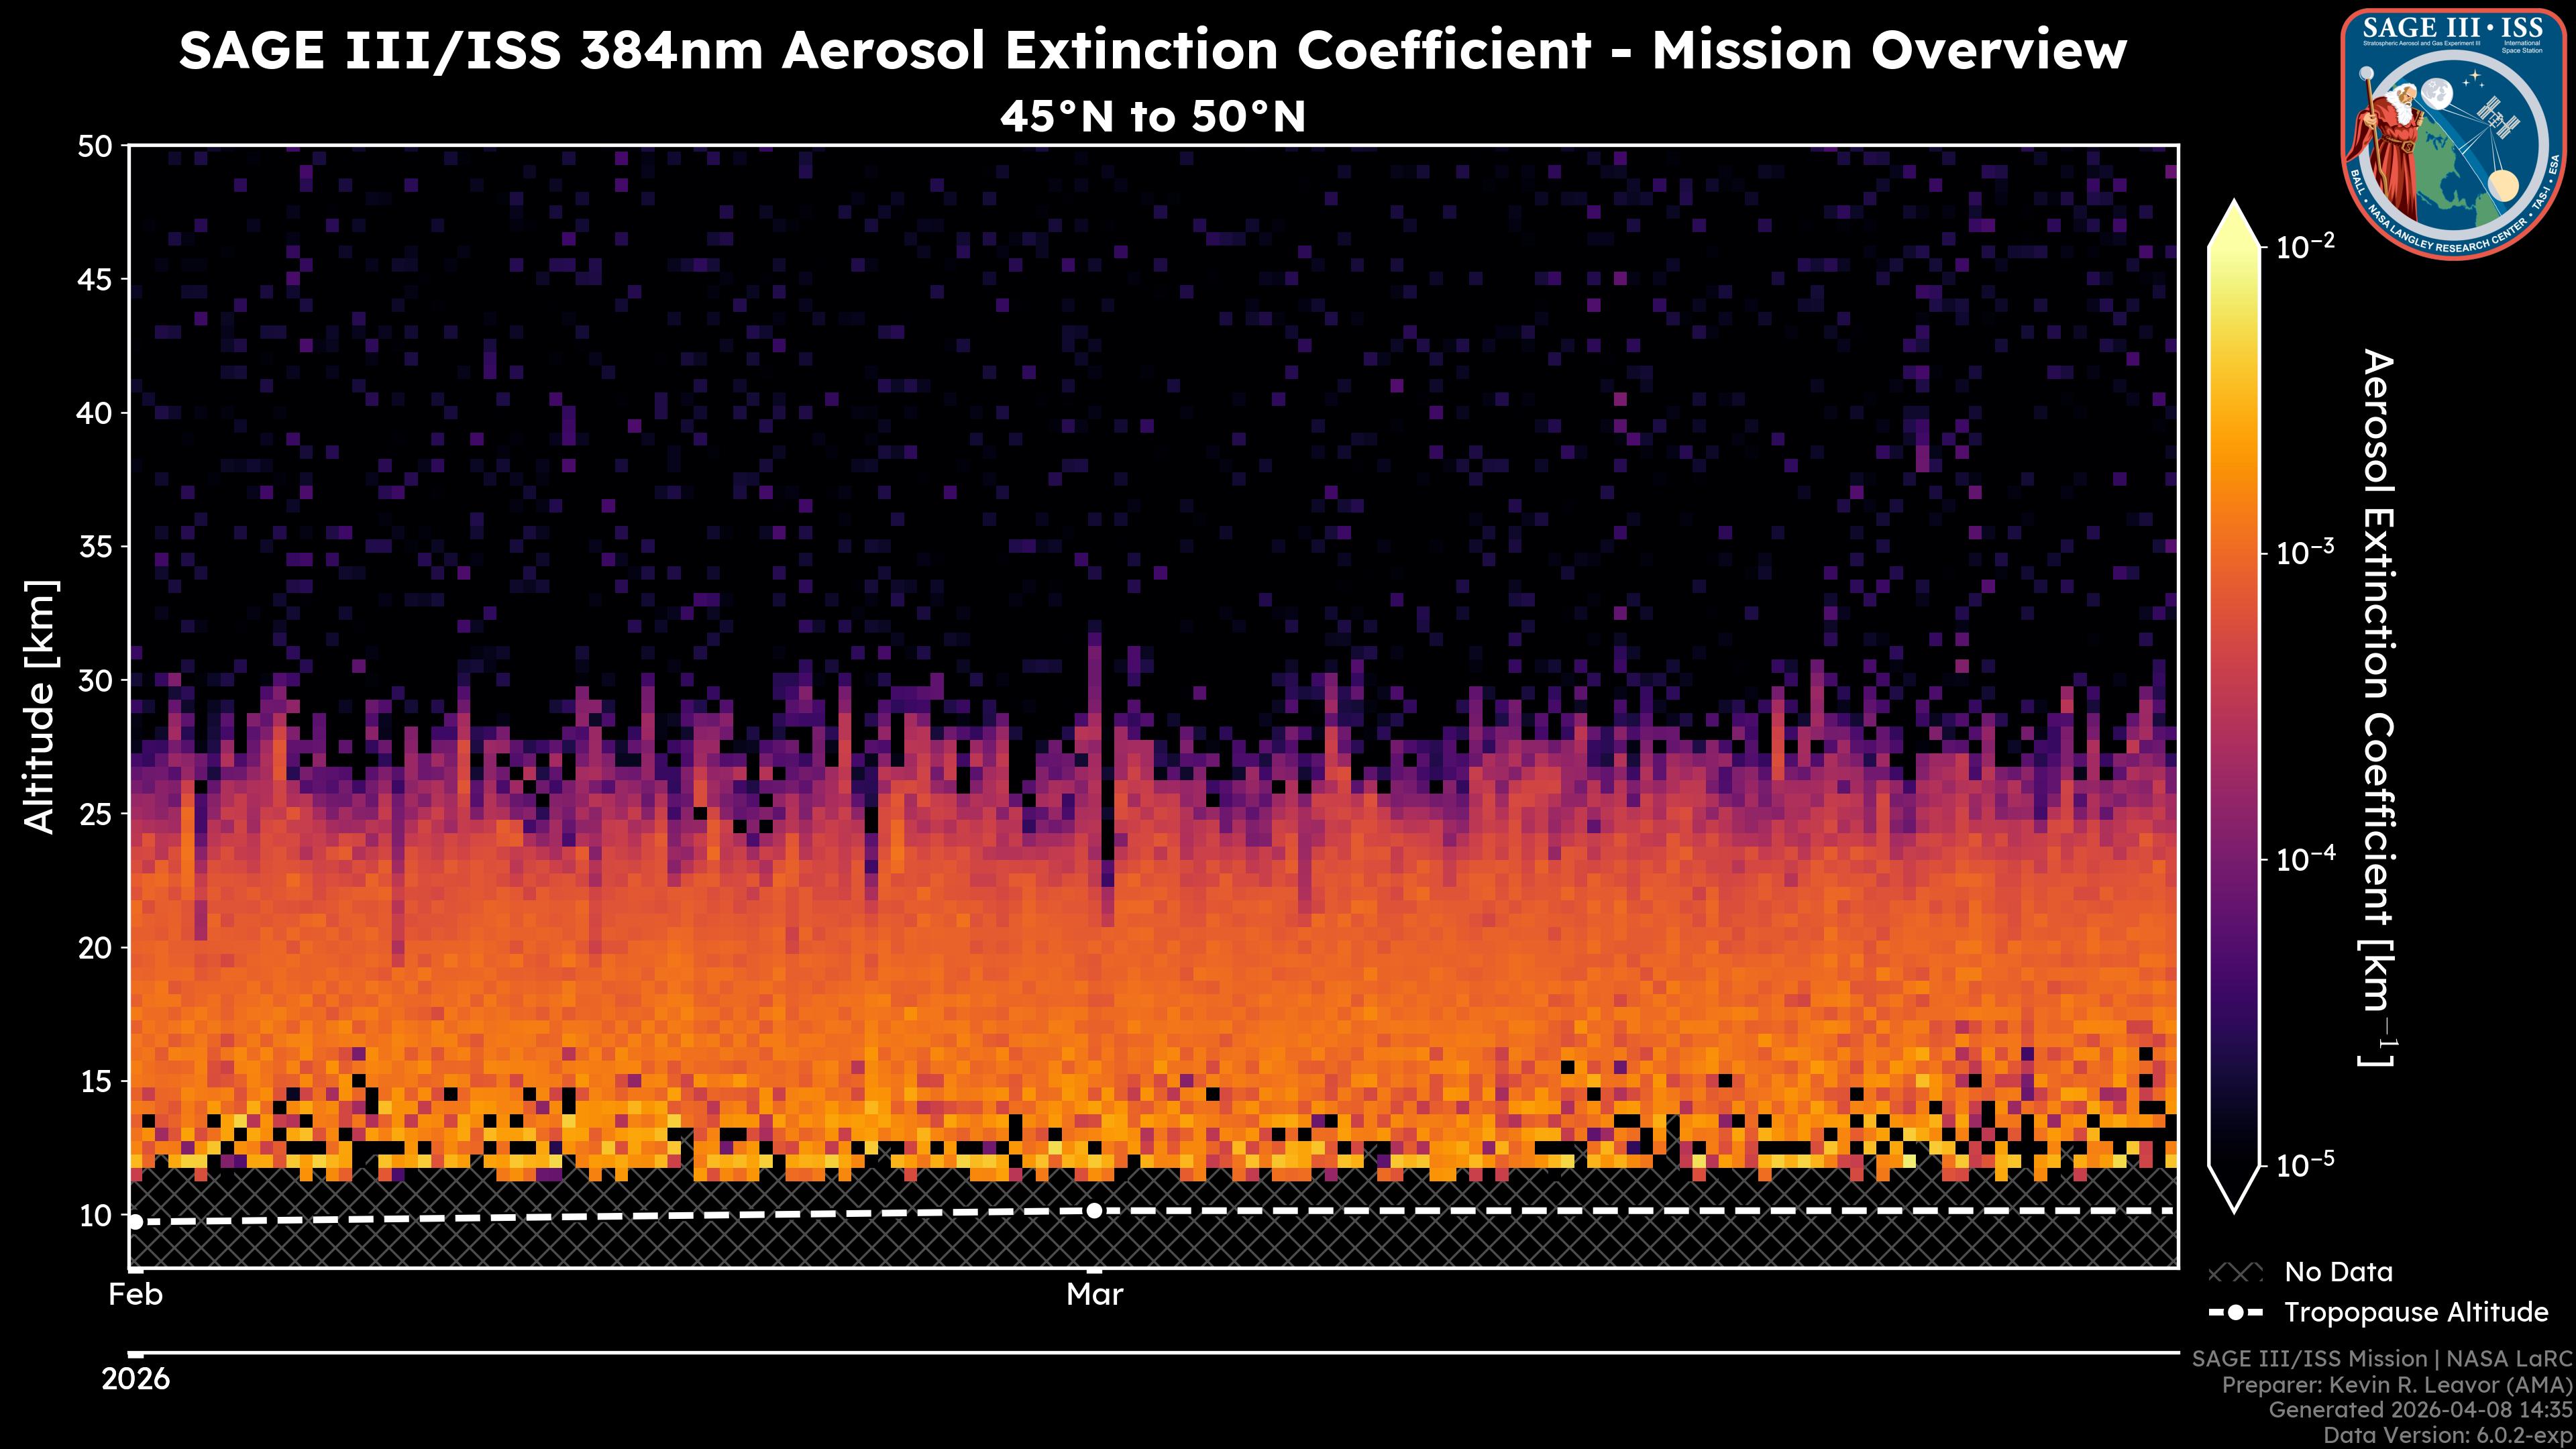Click the Tropopause Altitude legend marker icon
Viewport: 2576px width, 1449px height.
pyautogui.click(x=2235, y=1313)
